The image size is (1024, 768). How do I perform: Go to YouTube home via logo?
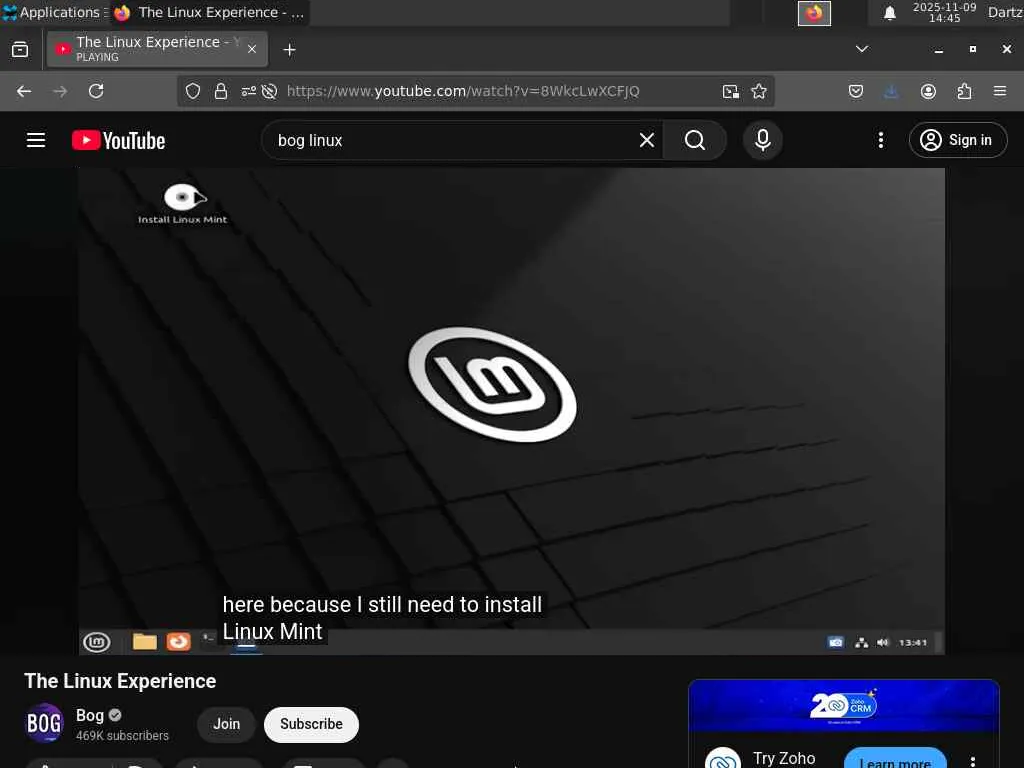click(x=118, y=140)
